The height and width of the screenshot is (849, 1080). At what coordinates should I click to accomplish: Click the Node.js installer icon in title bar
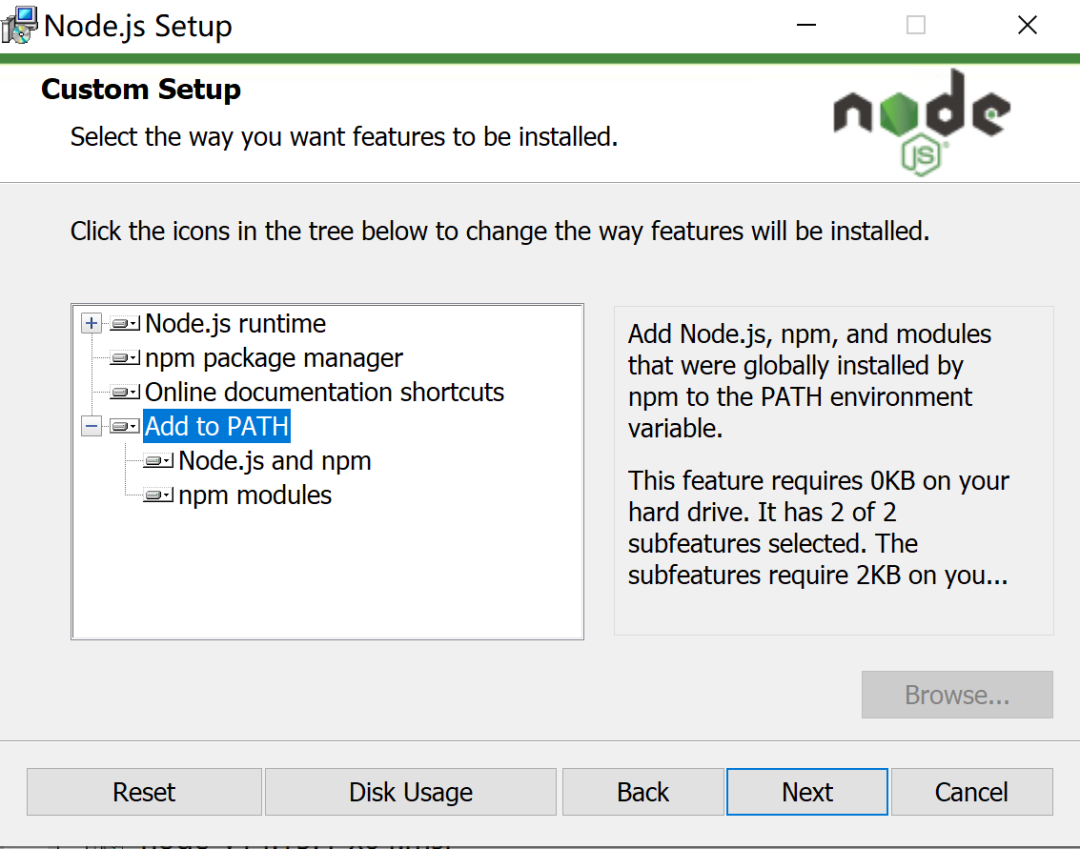20,25
